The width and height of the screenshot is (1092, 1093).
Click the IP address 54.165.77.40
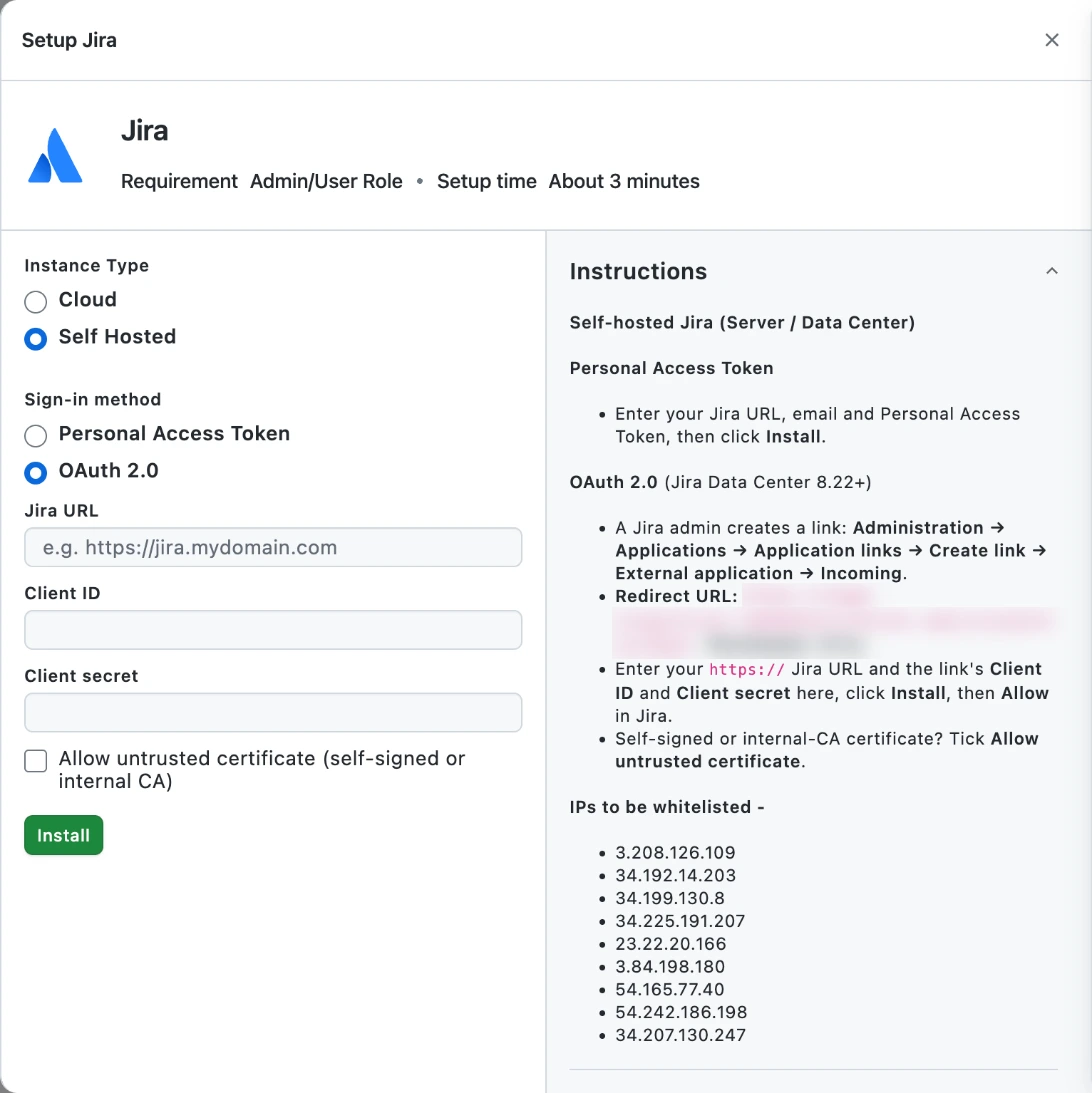click(x=670, y=989)
